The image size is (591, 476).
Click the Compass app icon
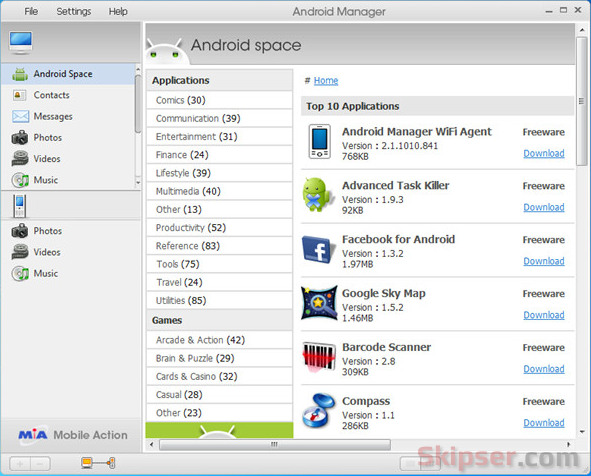tap(318, 410)
